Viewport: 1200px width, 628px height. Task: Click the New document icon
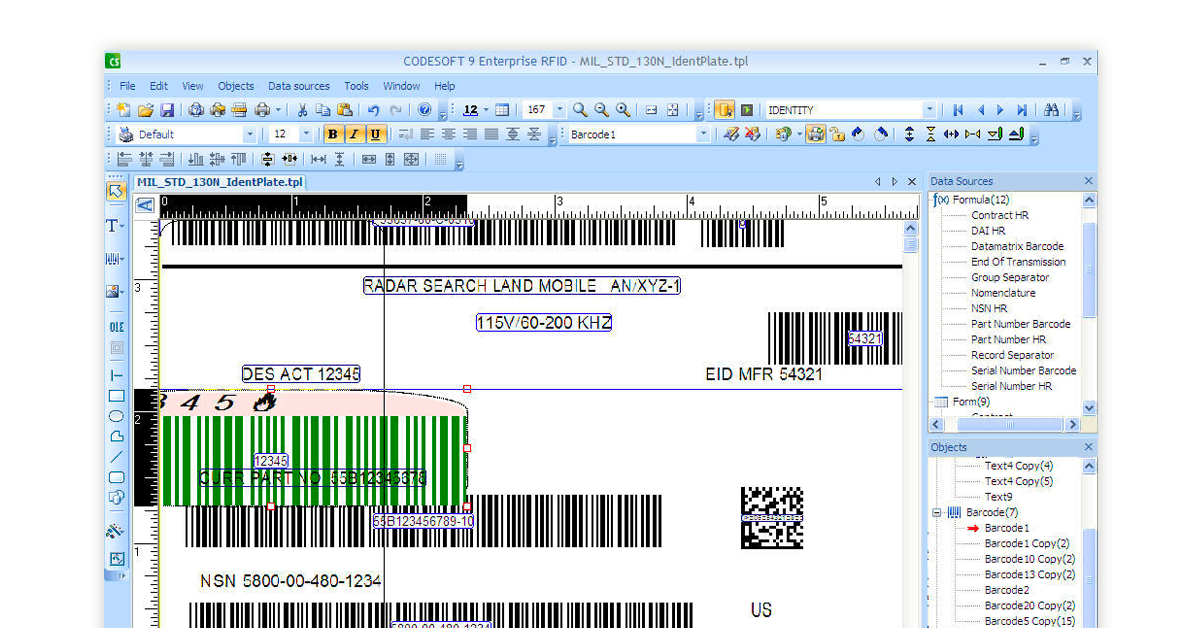coord(124,110)
